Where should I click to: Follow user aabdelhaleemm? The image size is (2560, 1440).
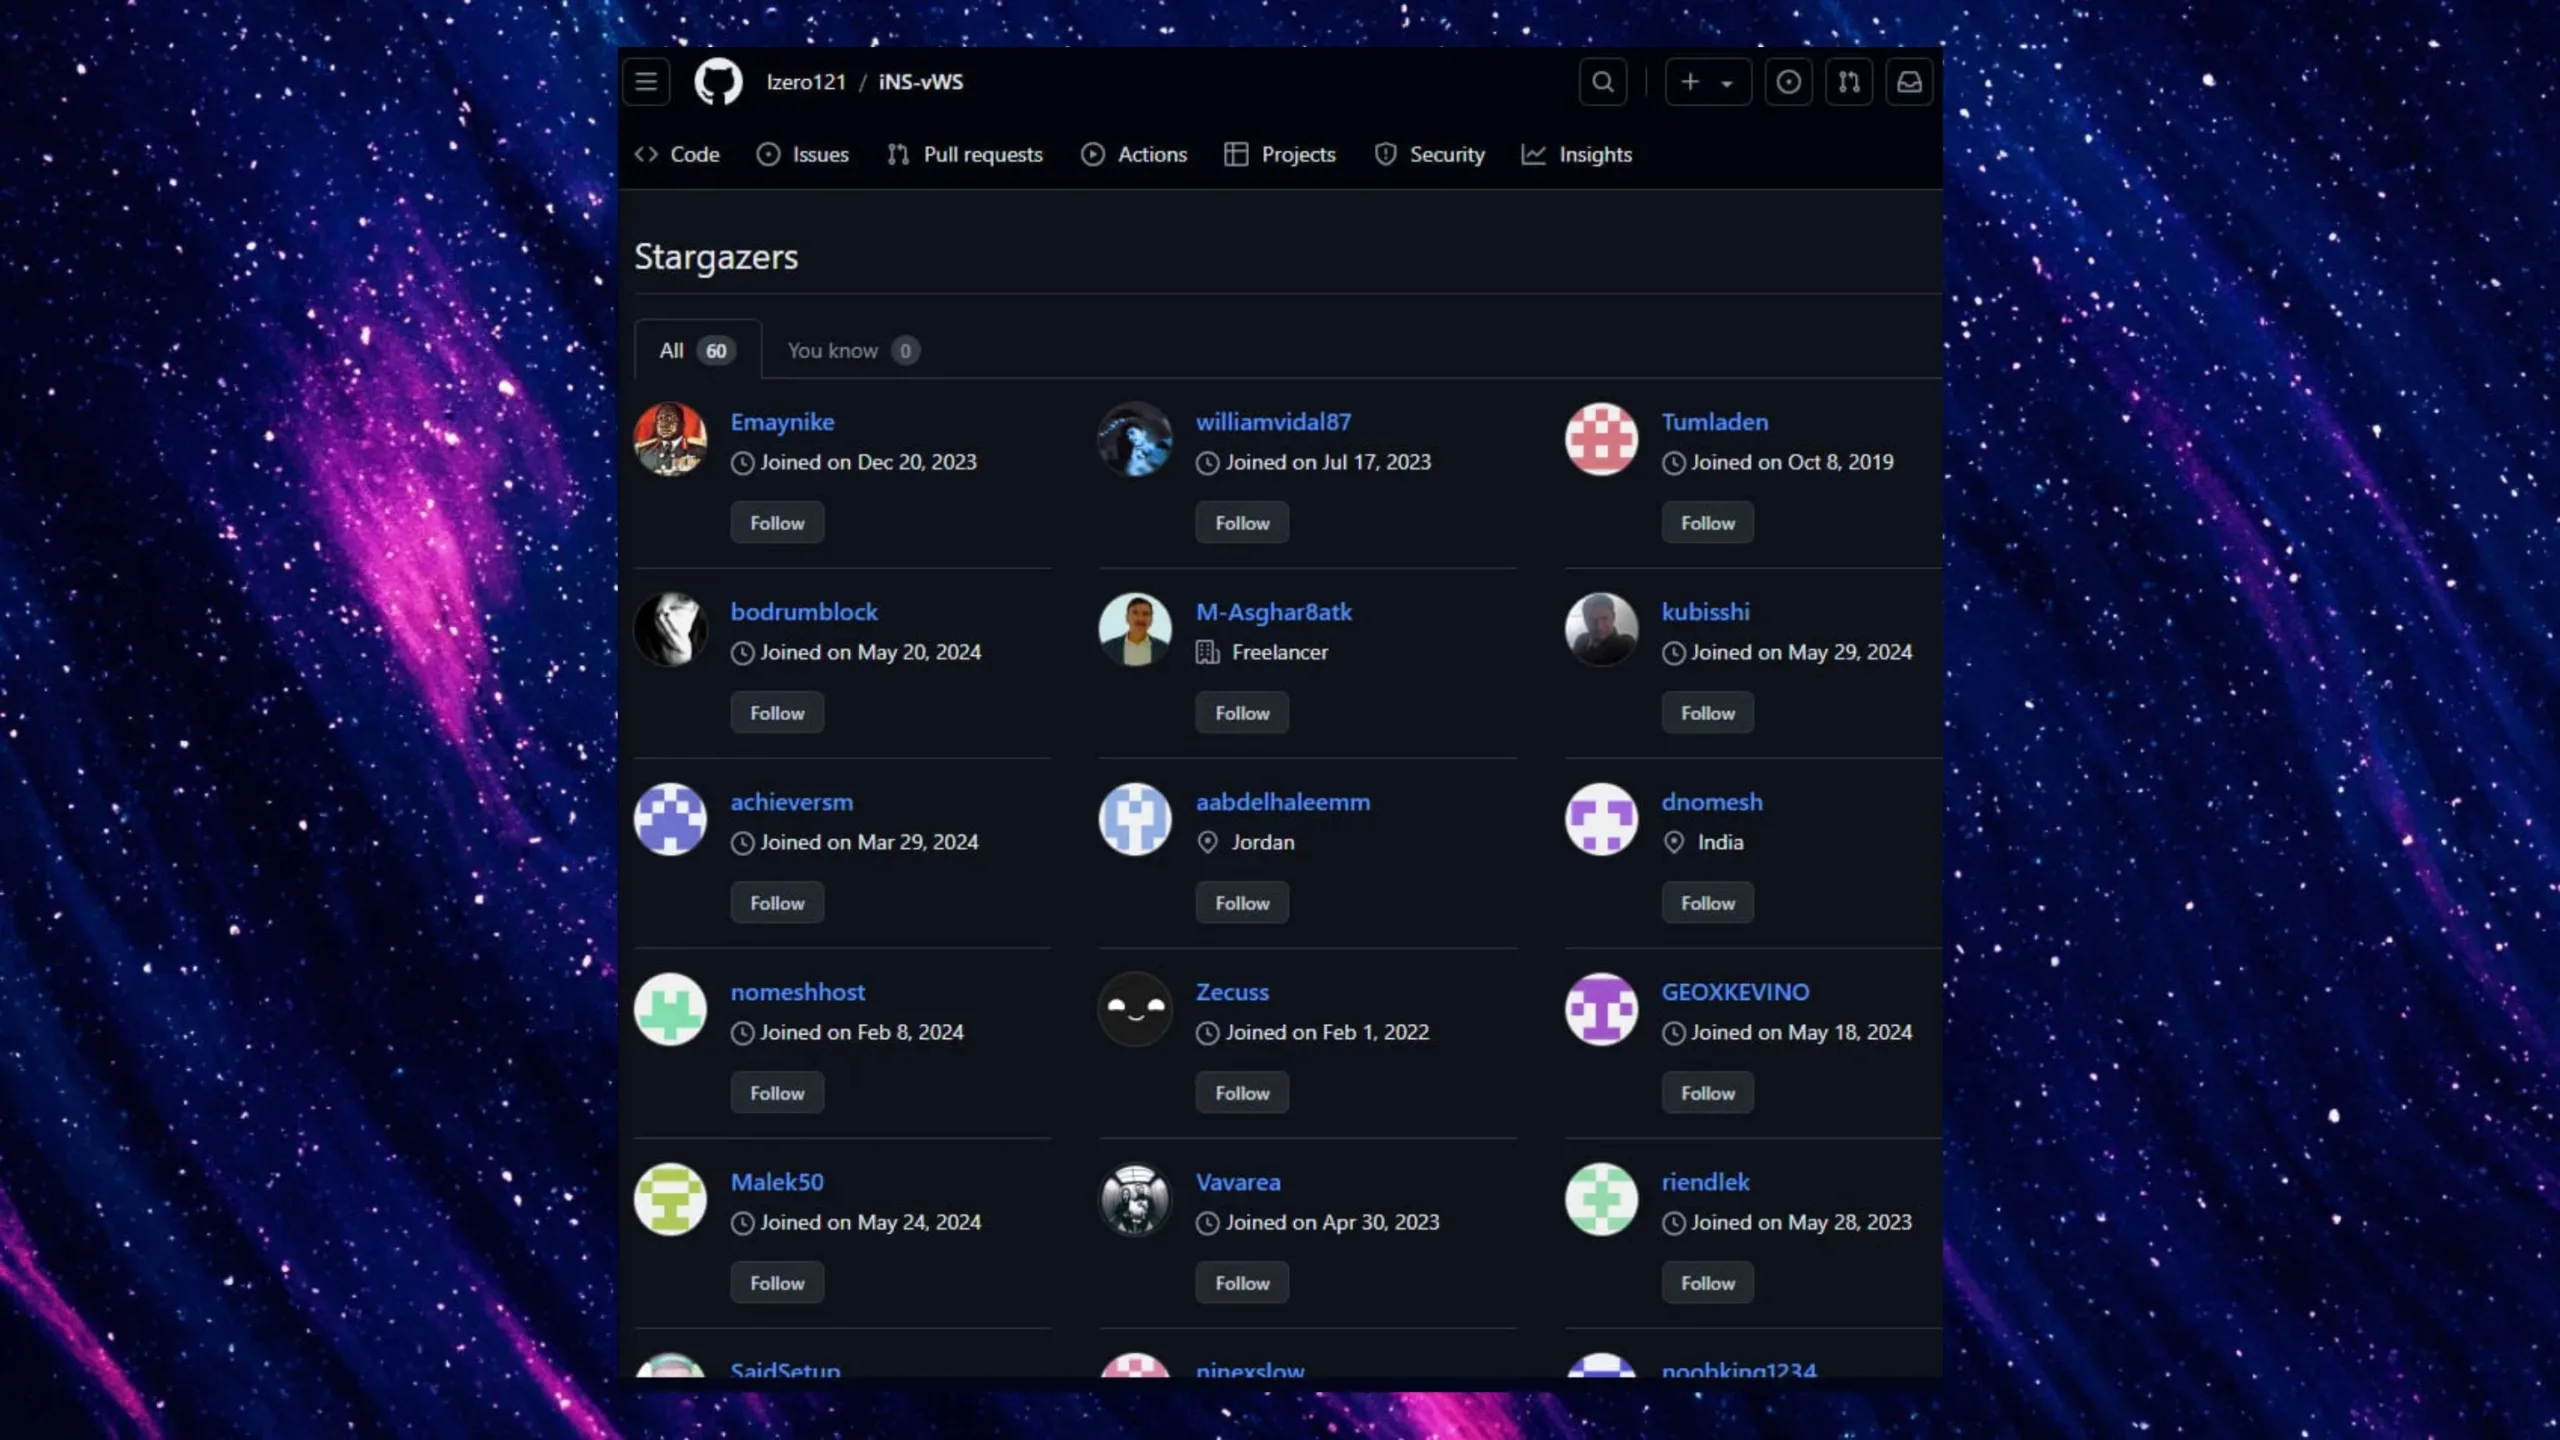click(x=1242, y=903)
